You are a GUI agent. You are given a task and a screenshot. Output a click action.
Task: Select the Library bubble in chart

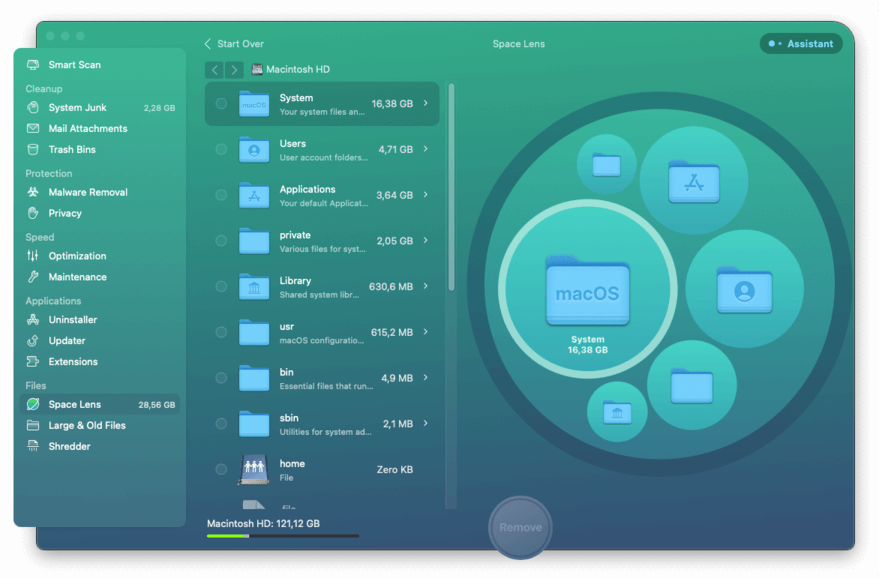pyautogui.click(x=617, y=412)
